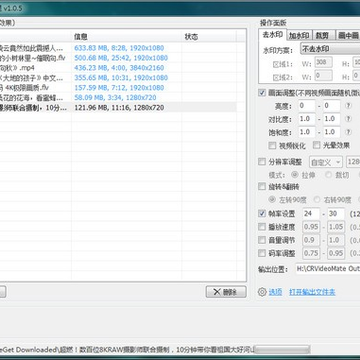
Task: Select the 右转90度 radio button
Action: click(x=318, y=200)
